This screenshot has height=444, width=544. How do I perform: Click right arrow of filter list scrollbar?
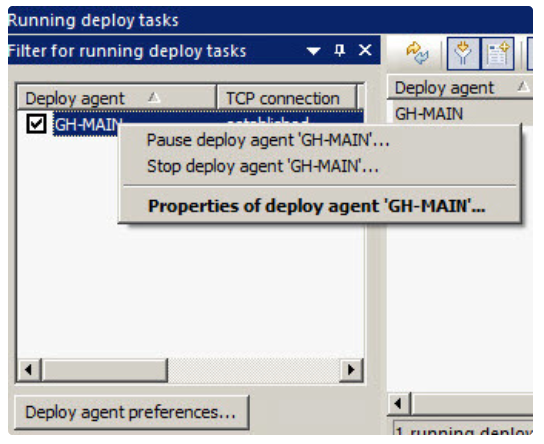[x=351, y=370]
